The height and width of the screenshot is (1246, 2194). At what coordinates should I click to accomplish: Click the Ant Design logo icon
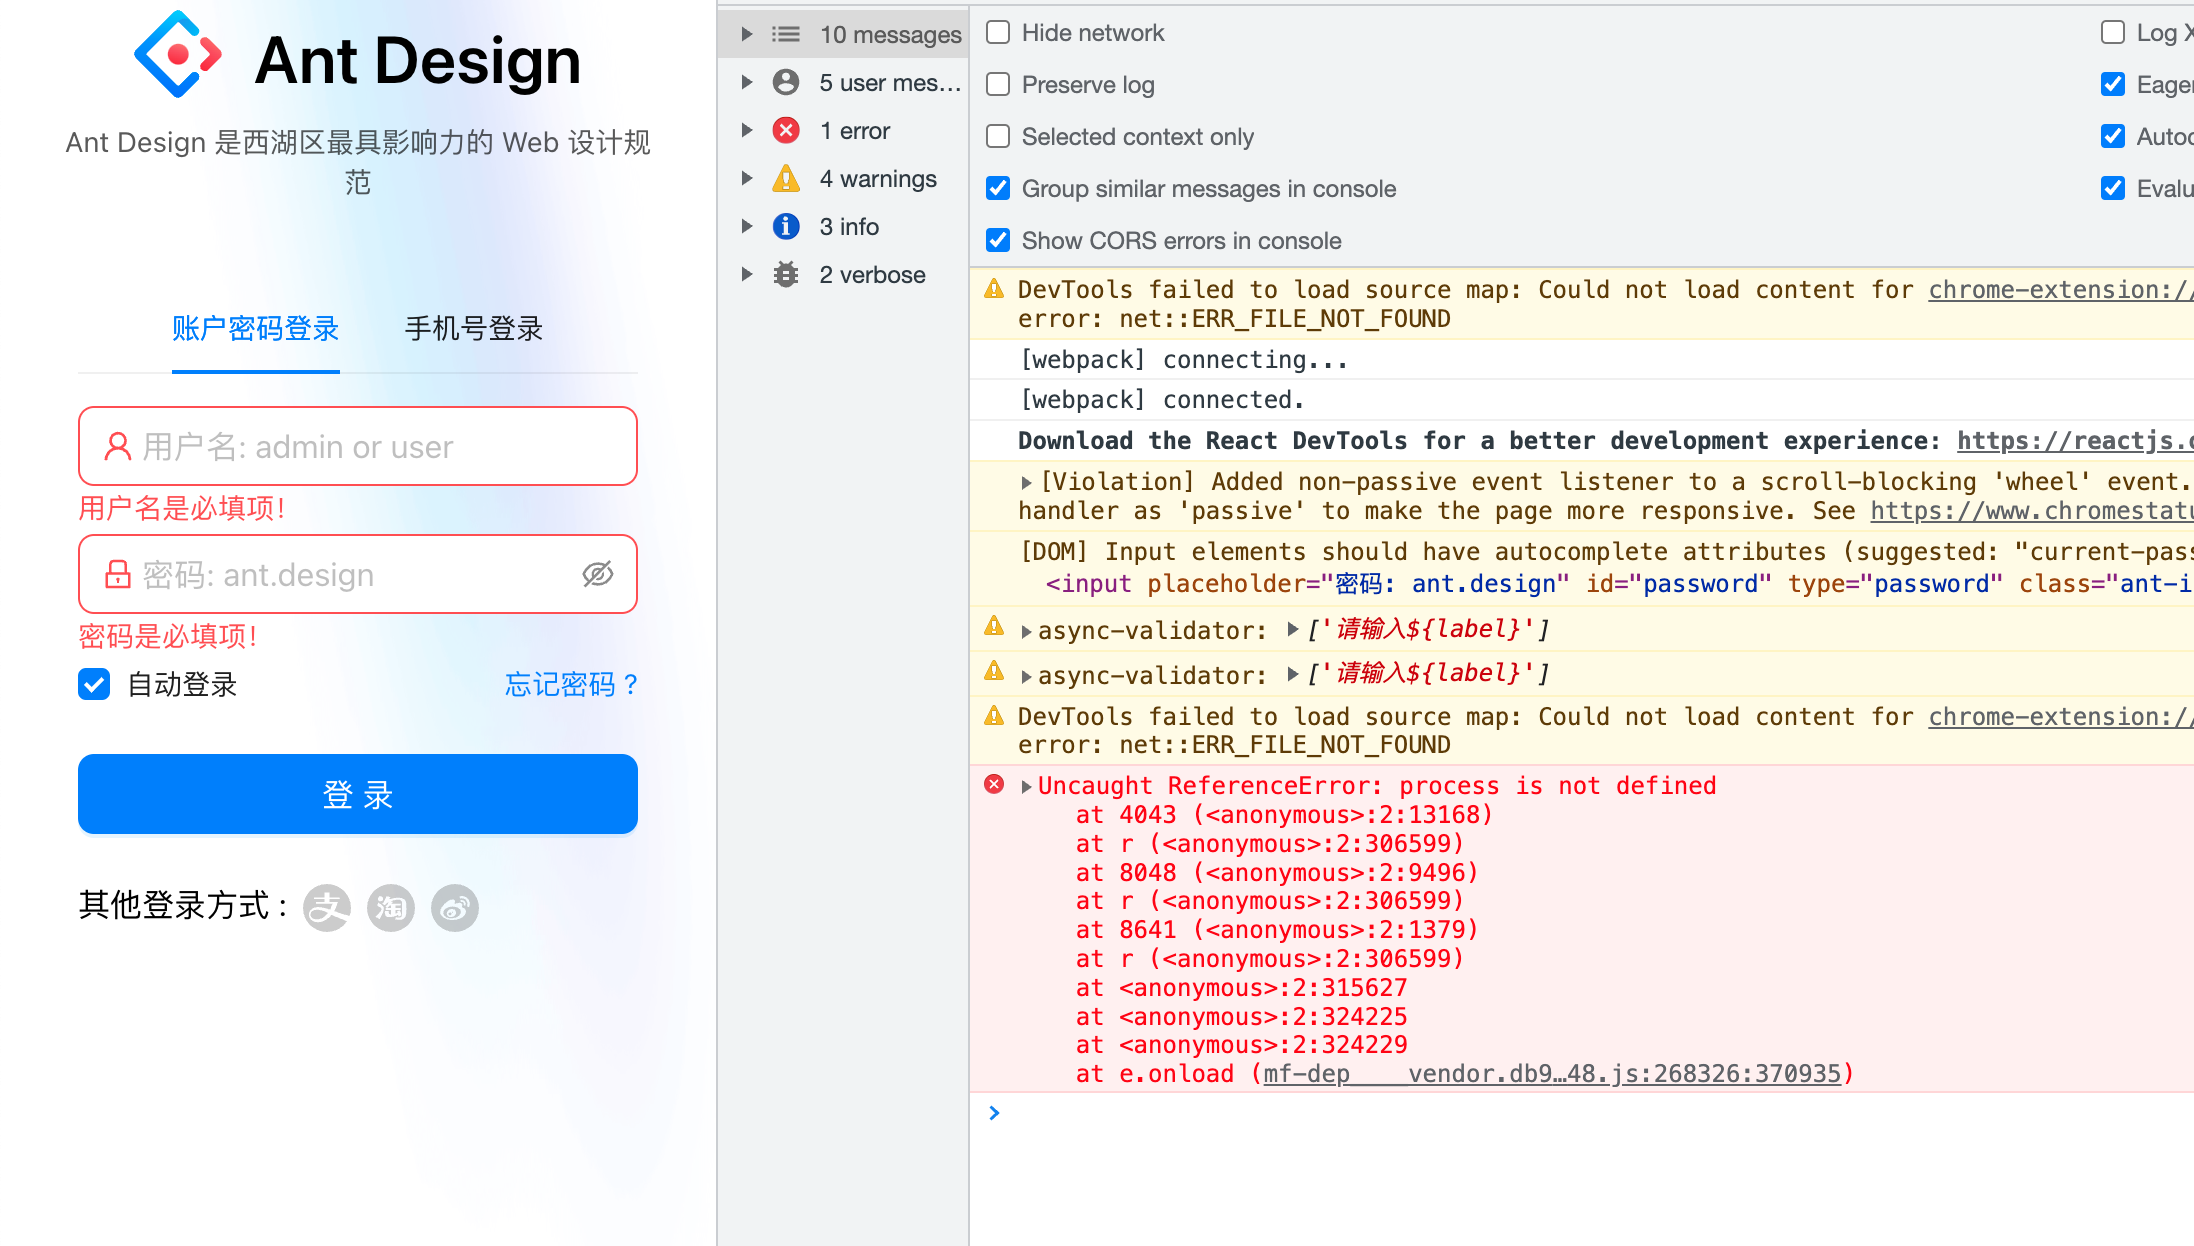pyautogui.click(x=178, y=55)
